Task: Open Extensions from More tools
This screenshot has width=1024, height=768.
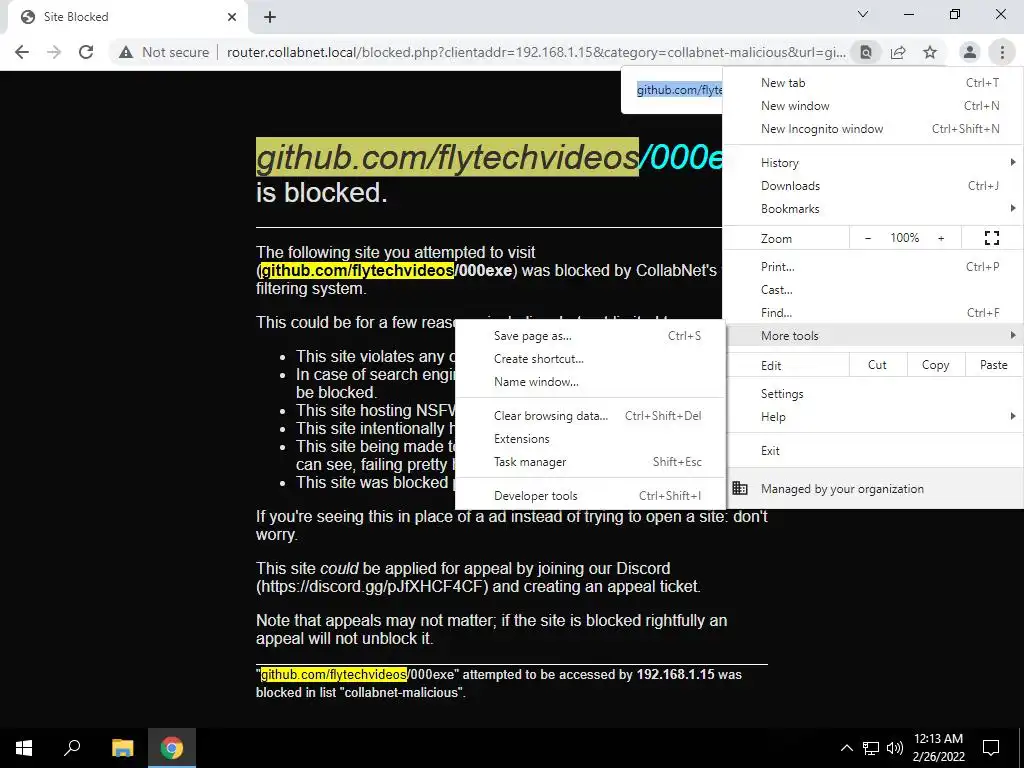Action: [590, 438]
